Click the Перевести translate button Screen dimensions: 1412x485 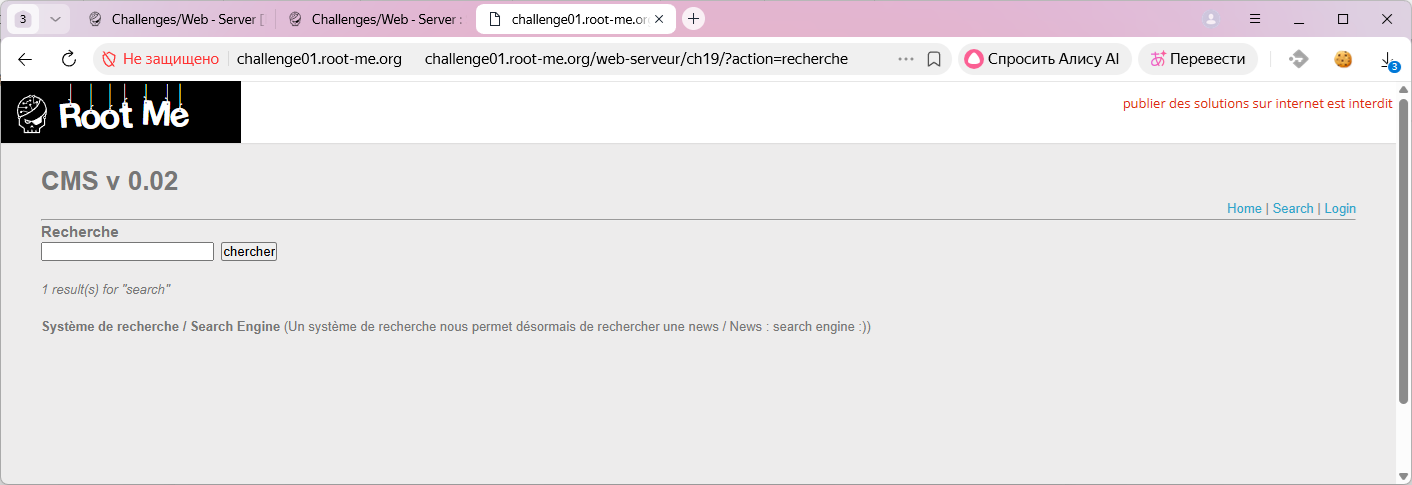coord(1198,59)
